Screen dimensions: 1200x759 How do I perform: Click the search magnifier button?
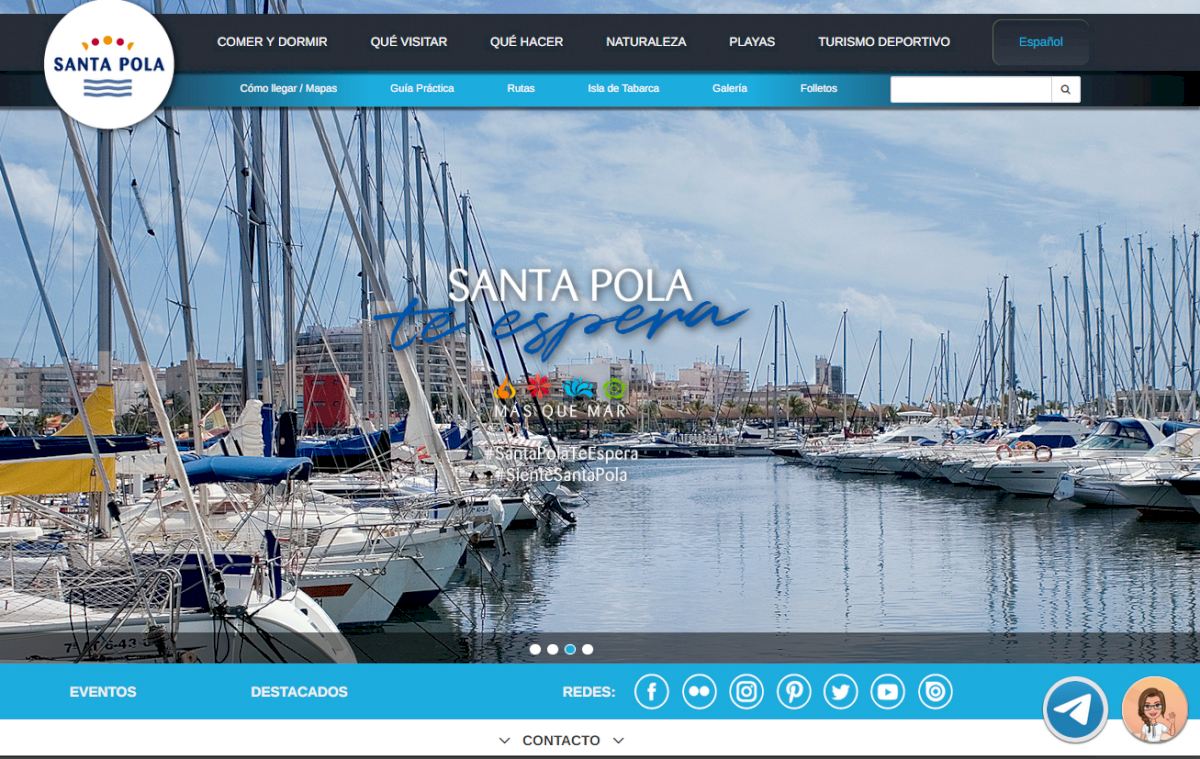[x=1065, y=89]
